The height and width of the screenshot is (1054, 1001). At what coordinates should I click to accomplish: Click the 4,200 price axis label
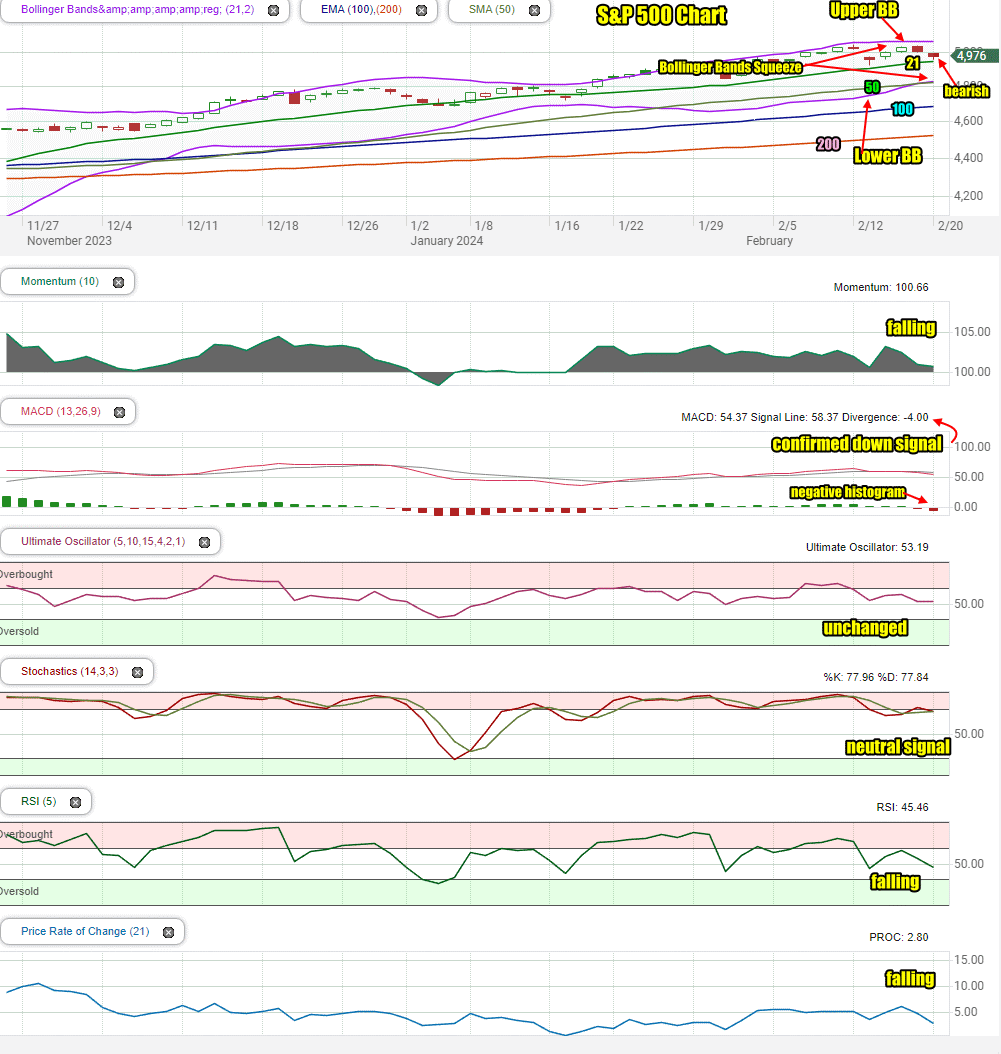[x=968, y=196]
